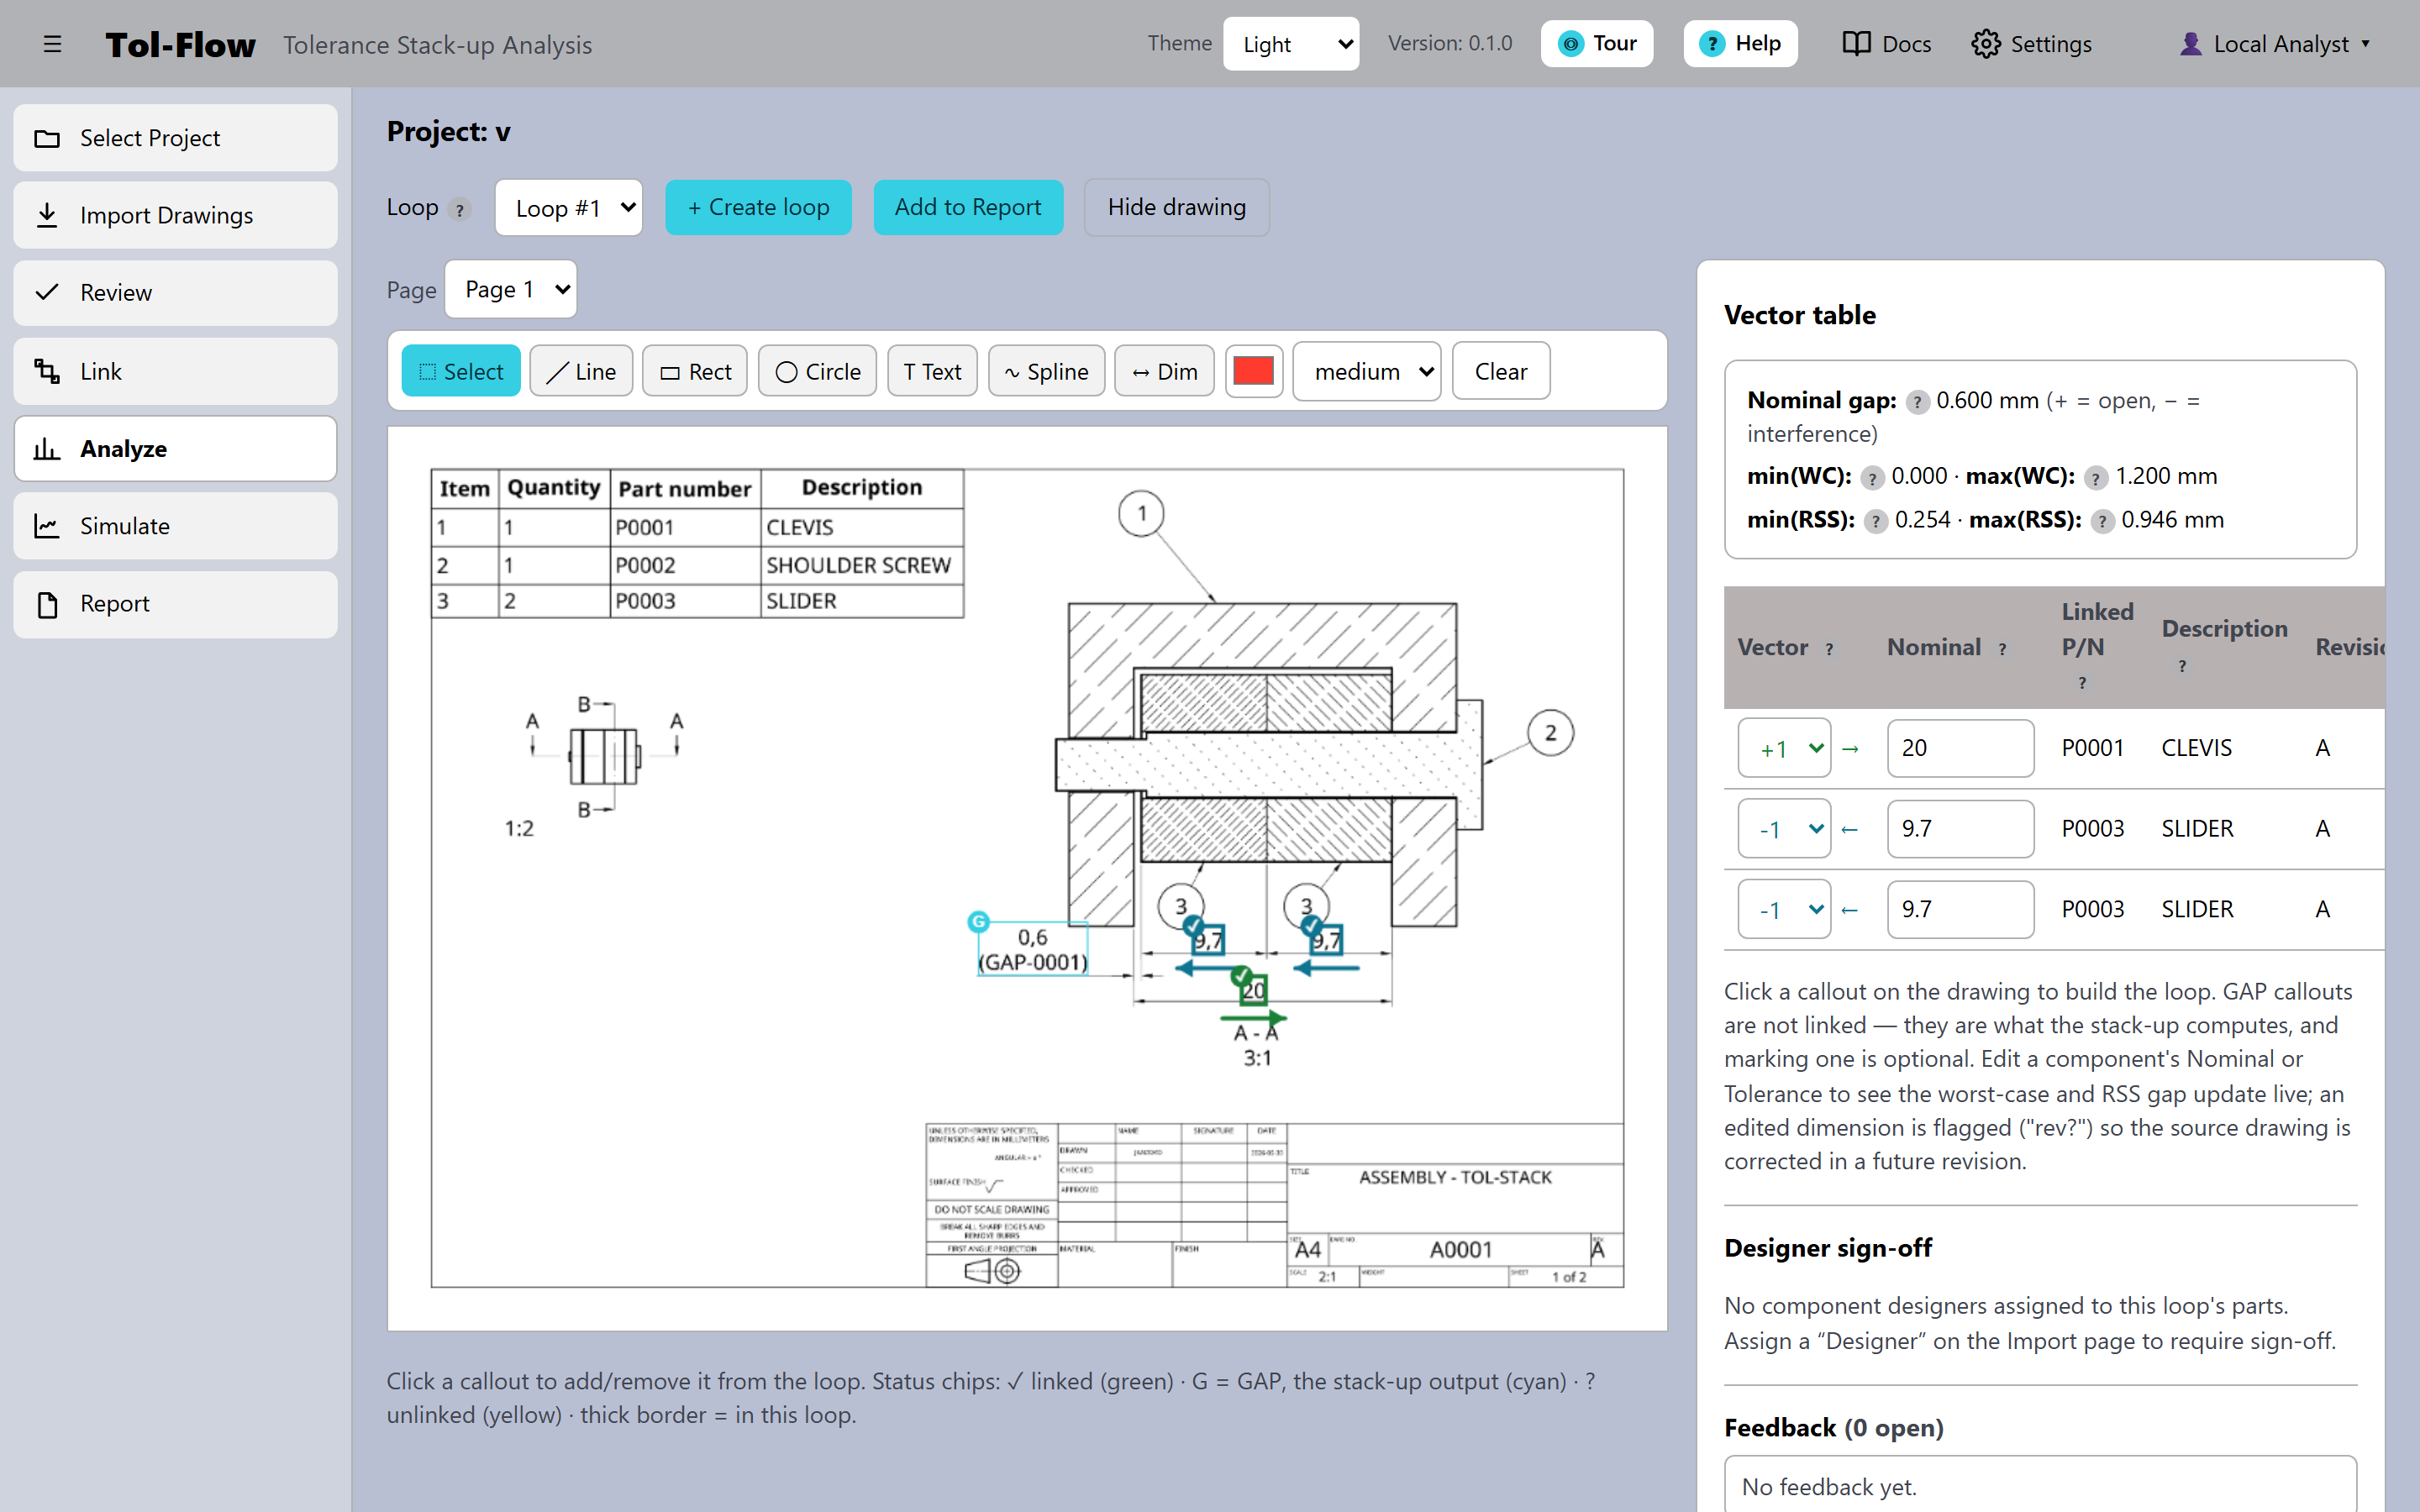Choose the Select tool

(x=461, y=371)
